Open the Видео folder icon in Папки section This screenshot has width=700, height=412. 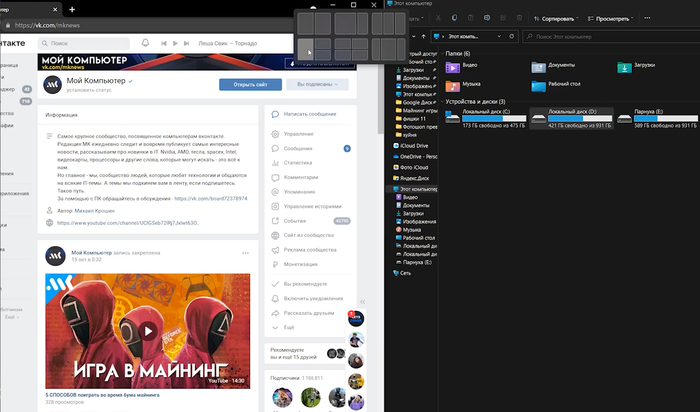(x=453, y=67)
